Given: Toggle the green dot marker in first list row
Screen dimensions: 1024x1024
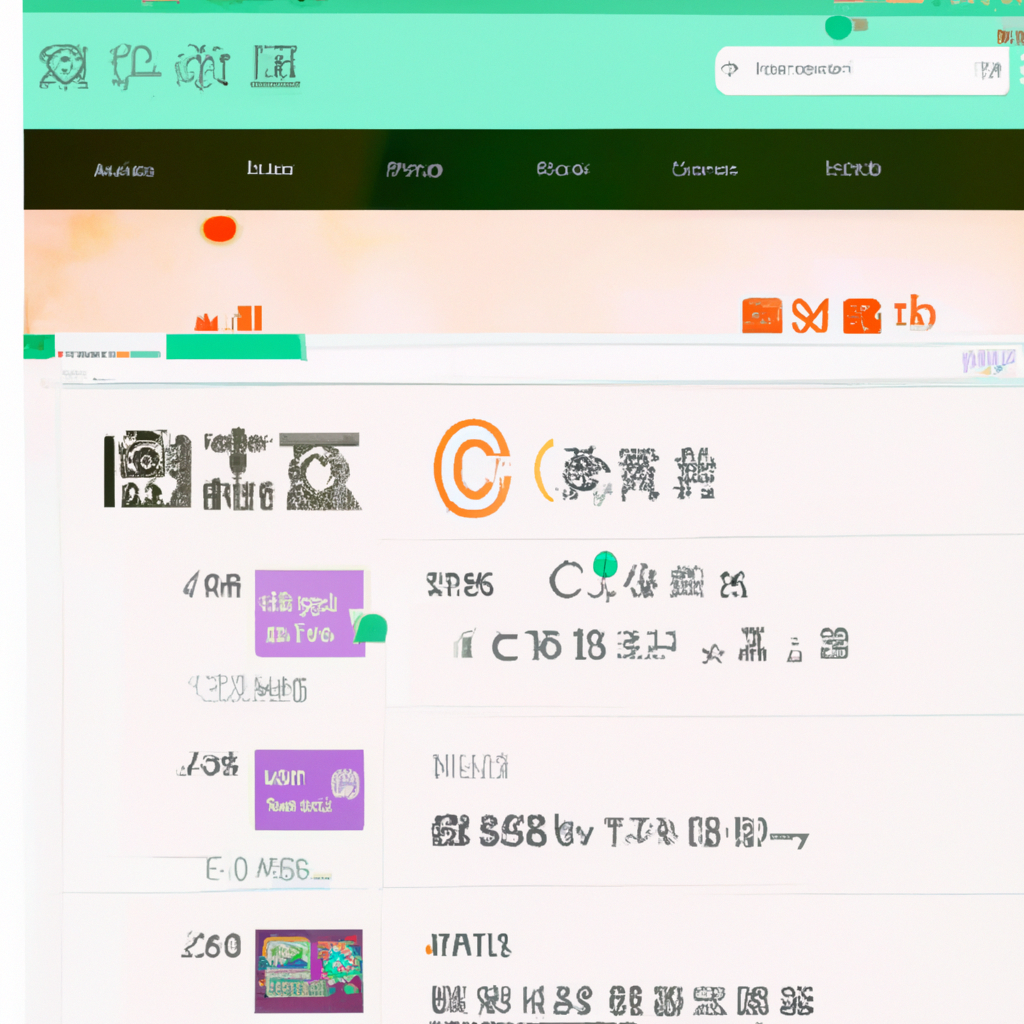Looking at the screenshot, I should coord(605,564).
